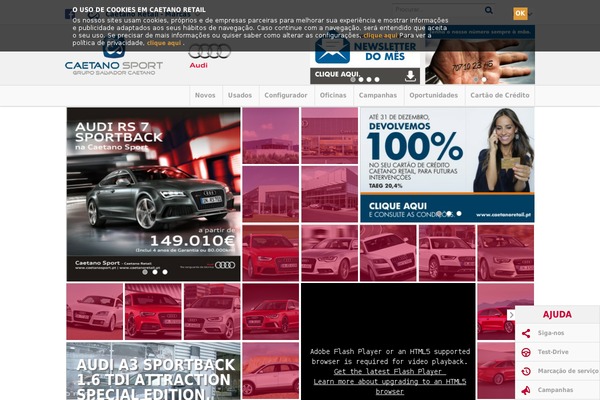Click 'Get the latest Flash Player' link
Image resolution: width=600 pixels, height=400 pixels.
(390, 371)
